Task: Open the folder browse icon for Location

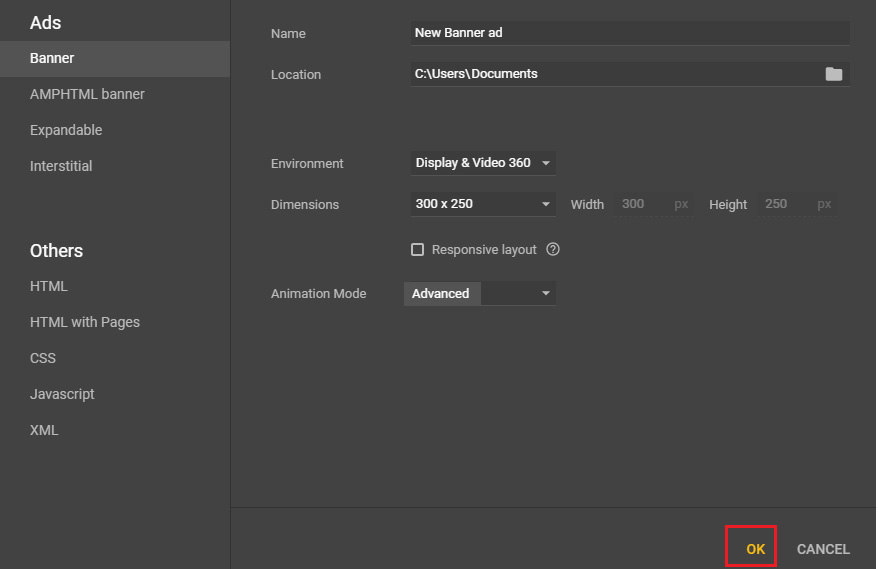Action: 833,74
